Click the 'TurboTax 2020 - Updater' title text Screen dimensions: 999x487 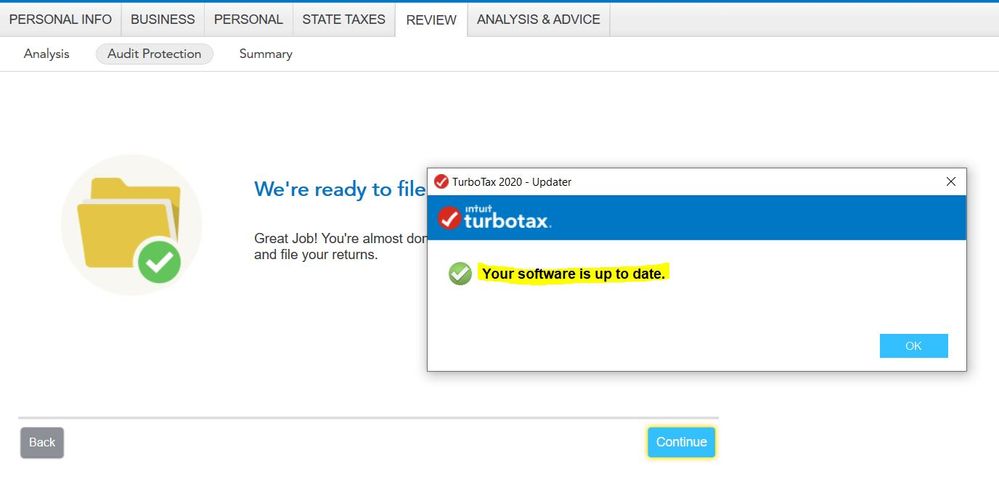click(x=512, y=182)
